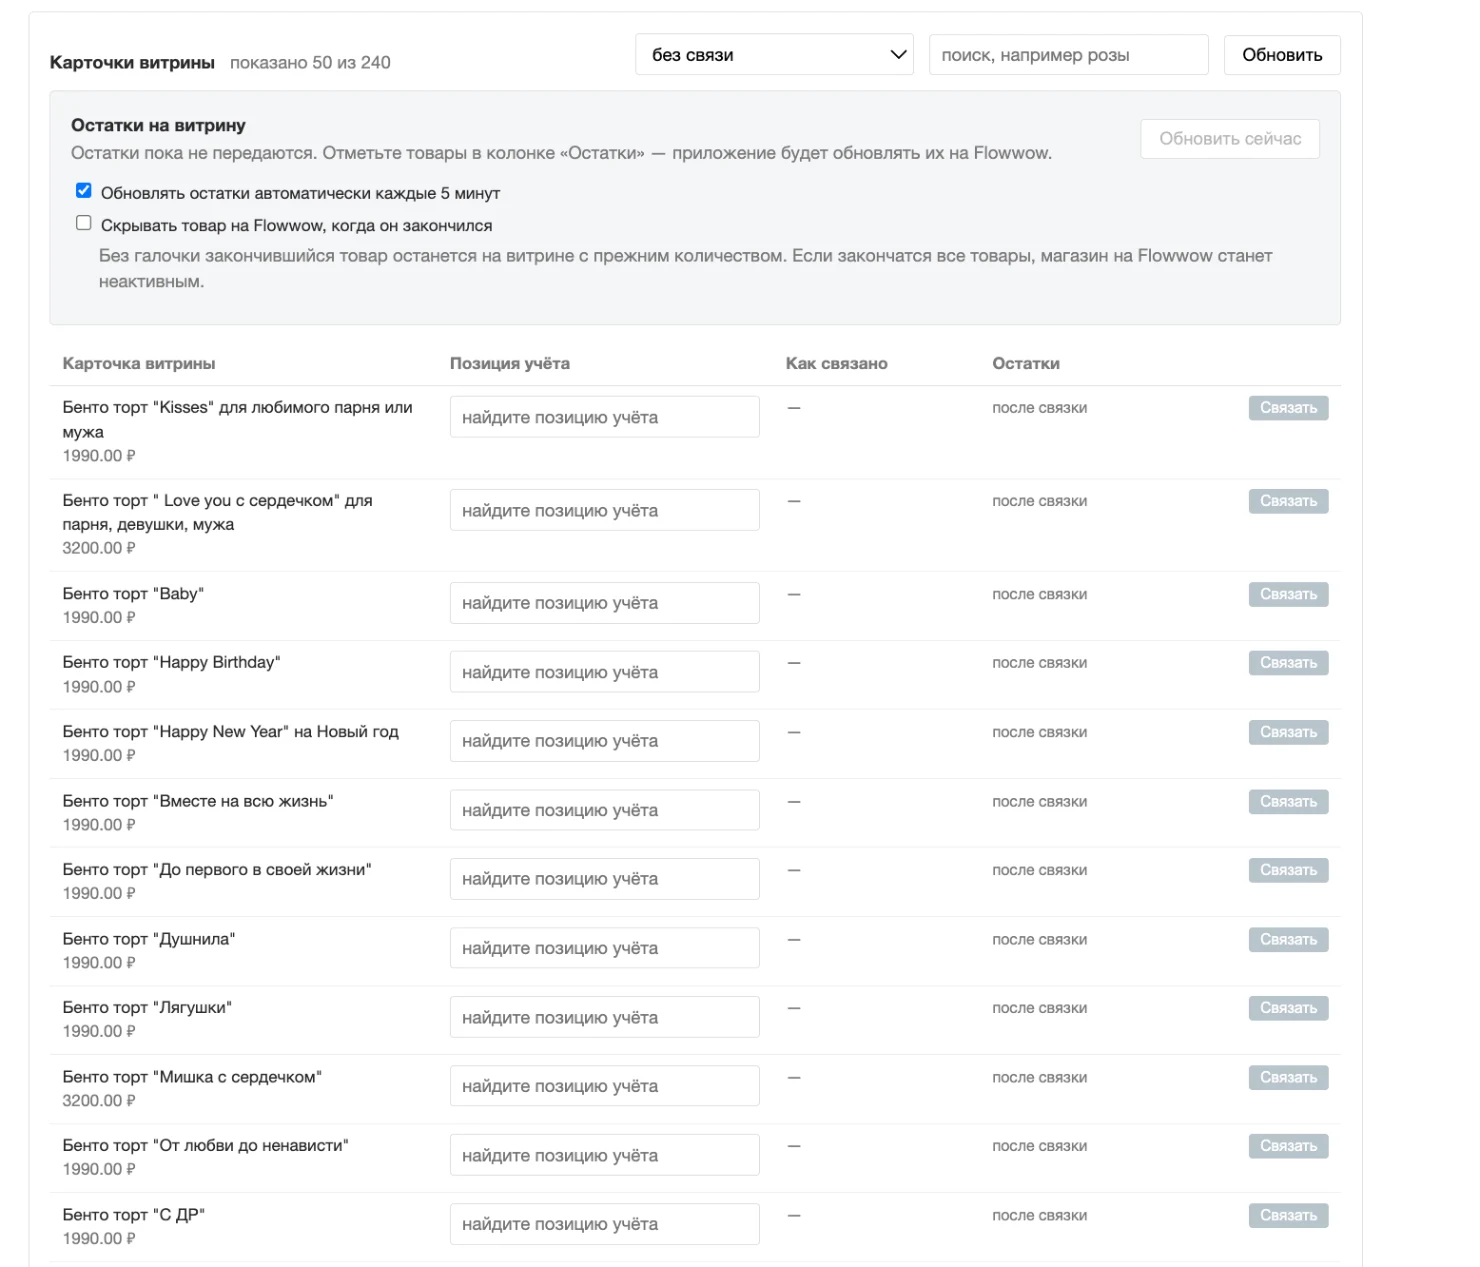Click position field for "Душнила" row
The image size is (1480, 1267).
click(604, 948)
